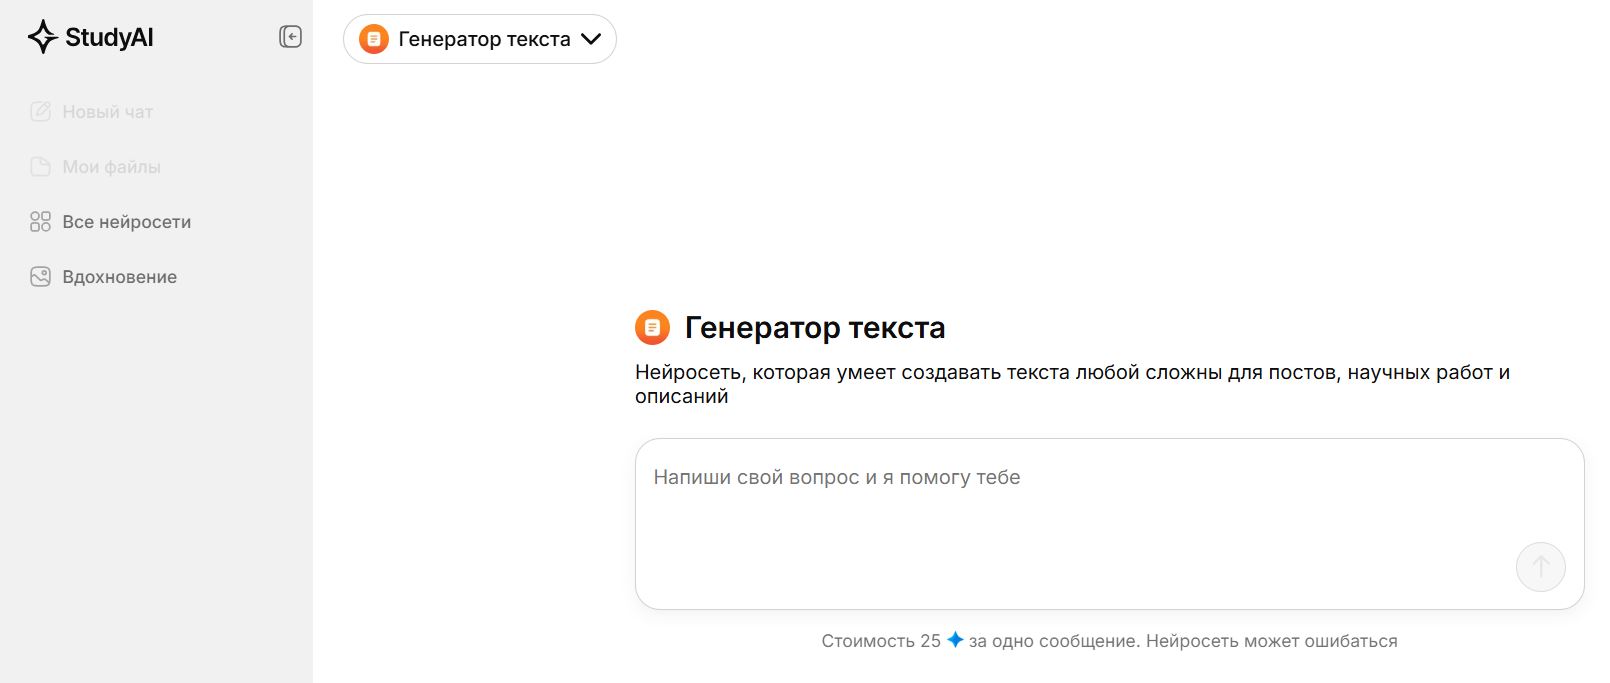Click the blue star credits icon
The image size is (1610, 683).
[x=955, y=640]
